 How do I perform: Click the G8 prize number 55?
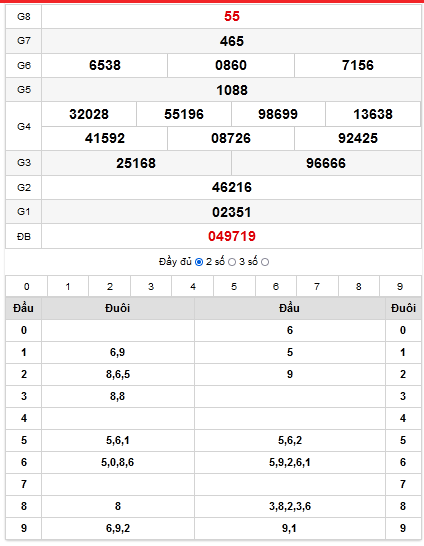pyautogui.click(x=232, y=16)
